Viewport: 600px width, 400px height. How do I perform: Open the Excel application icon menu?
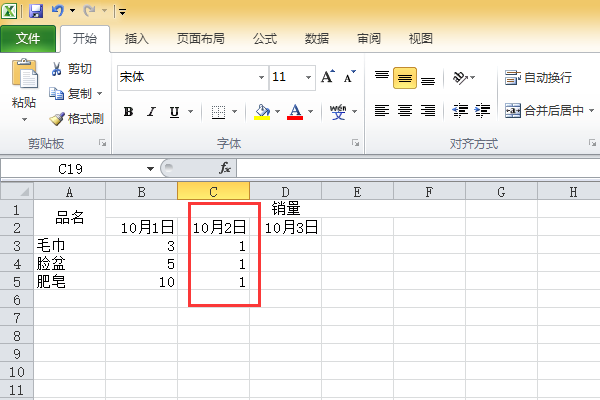click(9, 11)
